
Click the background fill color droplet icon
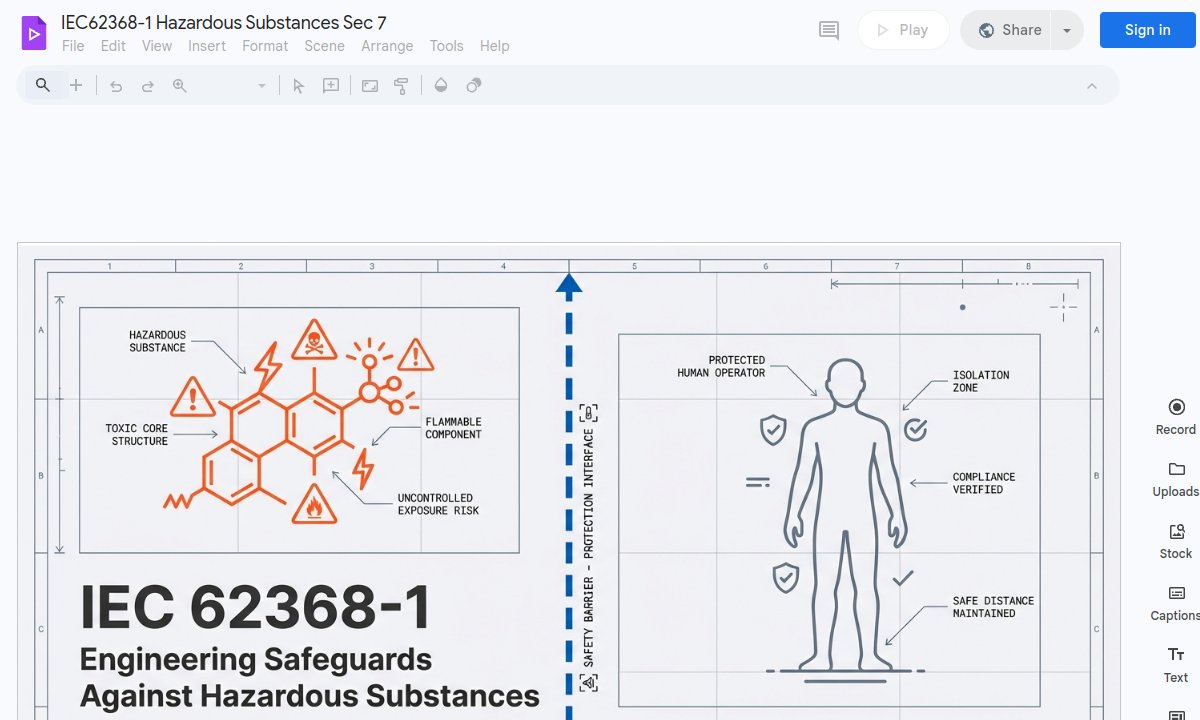(441, 86)
